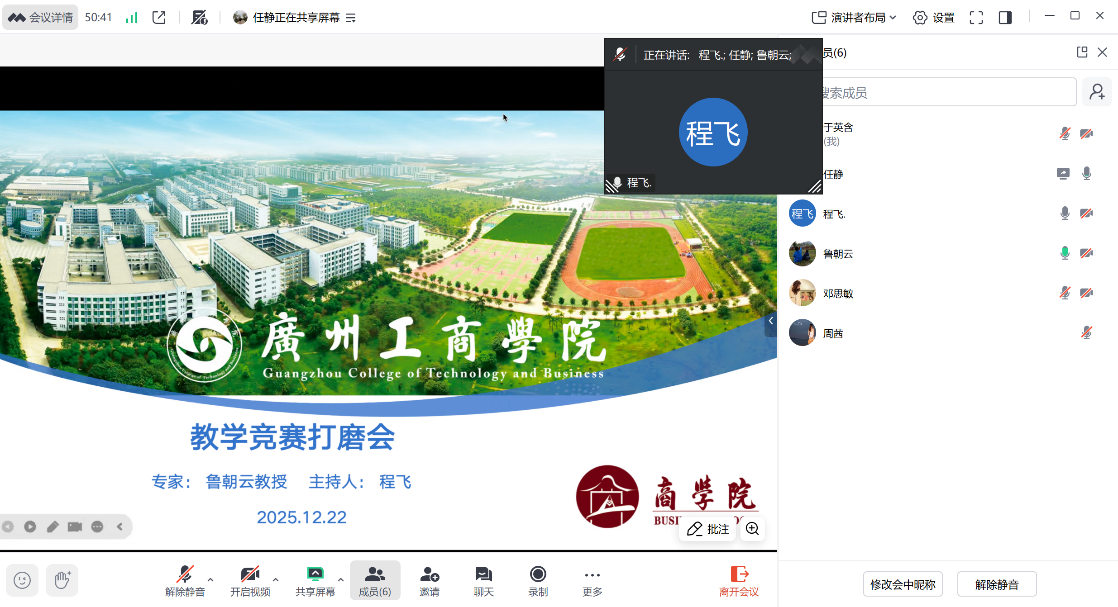Click the add member icon beside search box
This screenshot has width=1118, height=607.
pos(1097,92)
